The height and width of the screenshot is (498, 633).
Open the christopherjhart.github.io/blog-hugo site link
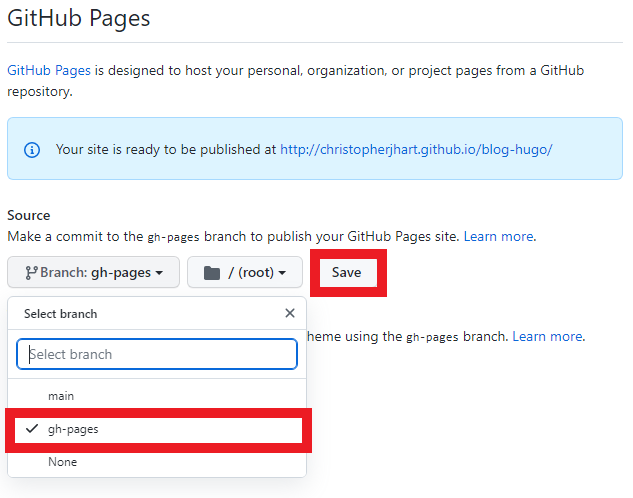point(416,149)
